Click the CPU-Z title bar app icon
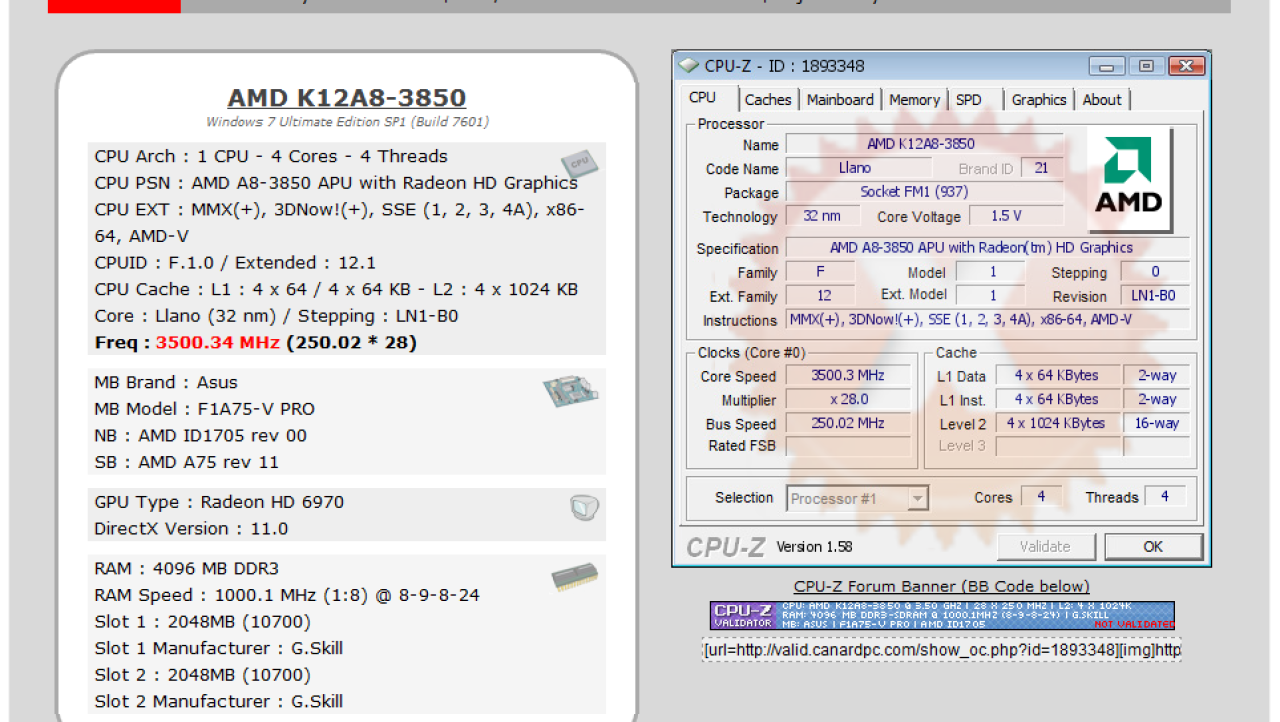The image size is (1280, 722). 689,66
